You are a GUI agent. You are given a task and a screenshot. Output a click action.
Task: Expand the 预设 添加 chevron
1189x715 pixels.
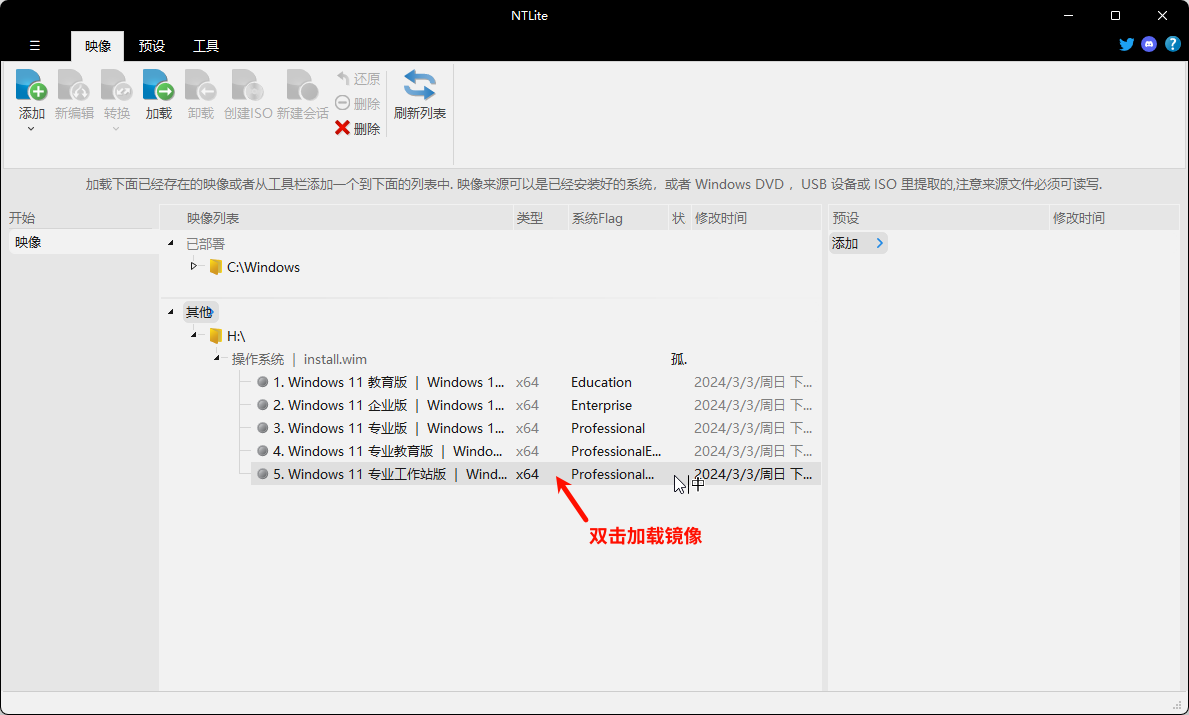click(x=880, y=243)
